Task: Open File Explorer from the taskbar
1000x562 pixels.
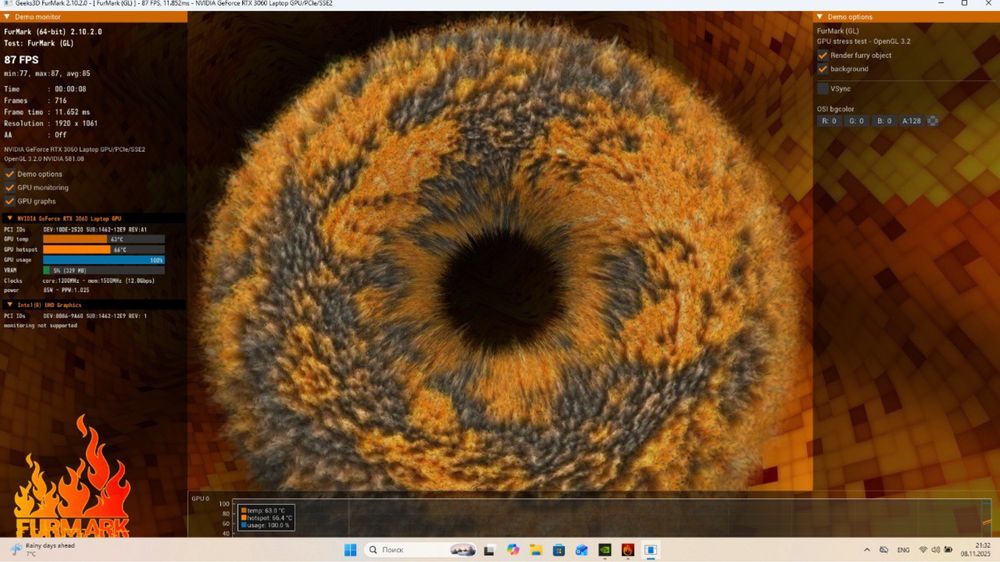Action: click(536, 550)
